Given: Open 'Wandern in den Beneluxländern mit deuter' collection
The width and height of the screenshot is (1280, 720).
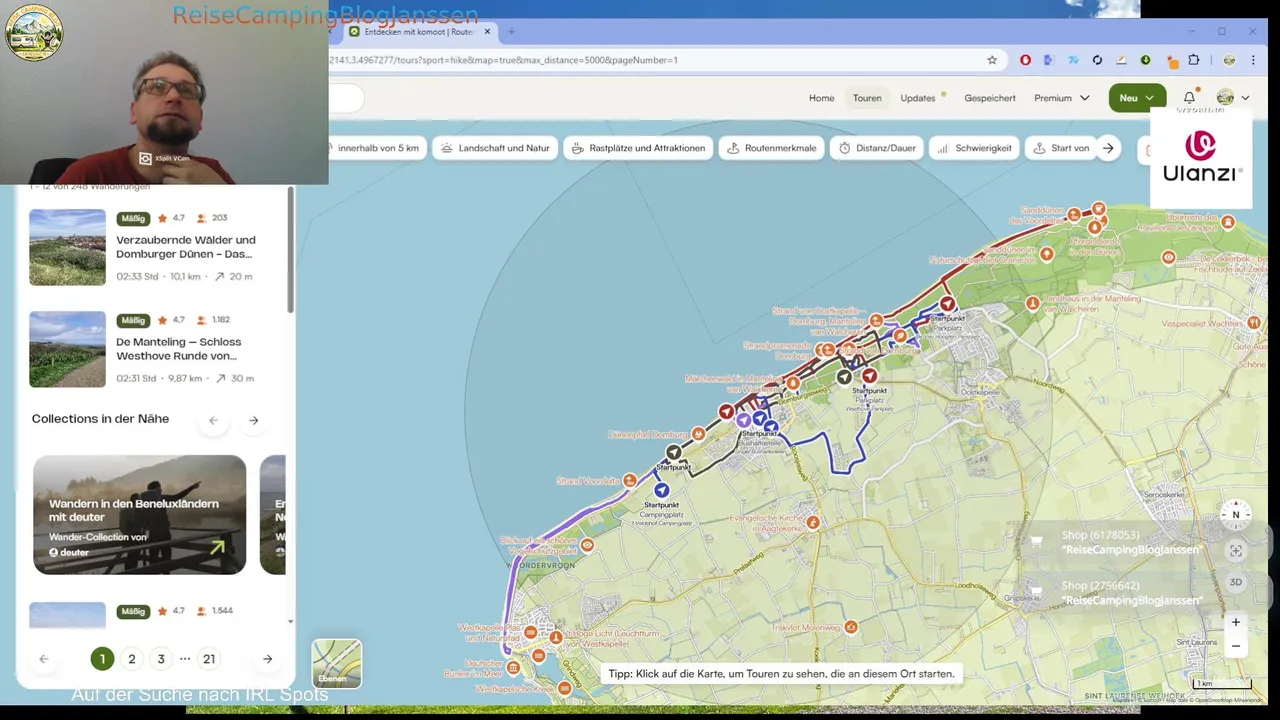Looking at the screenshot, I should pos(139,515).
